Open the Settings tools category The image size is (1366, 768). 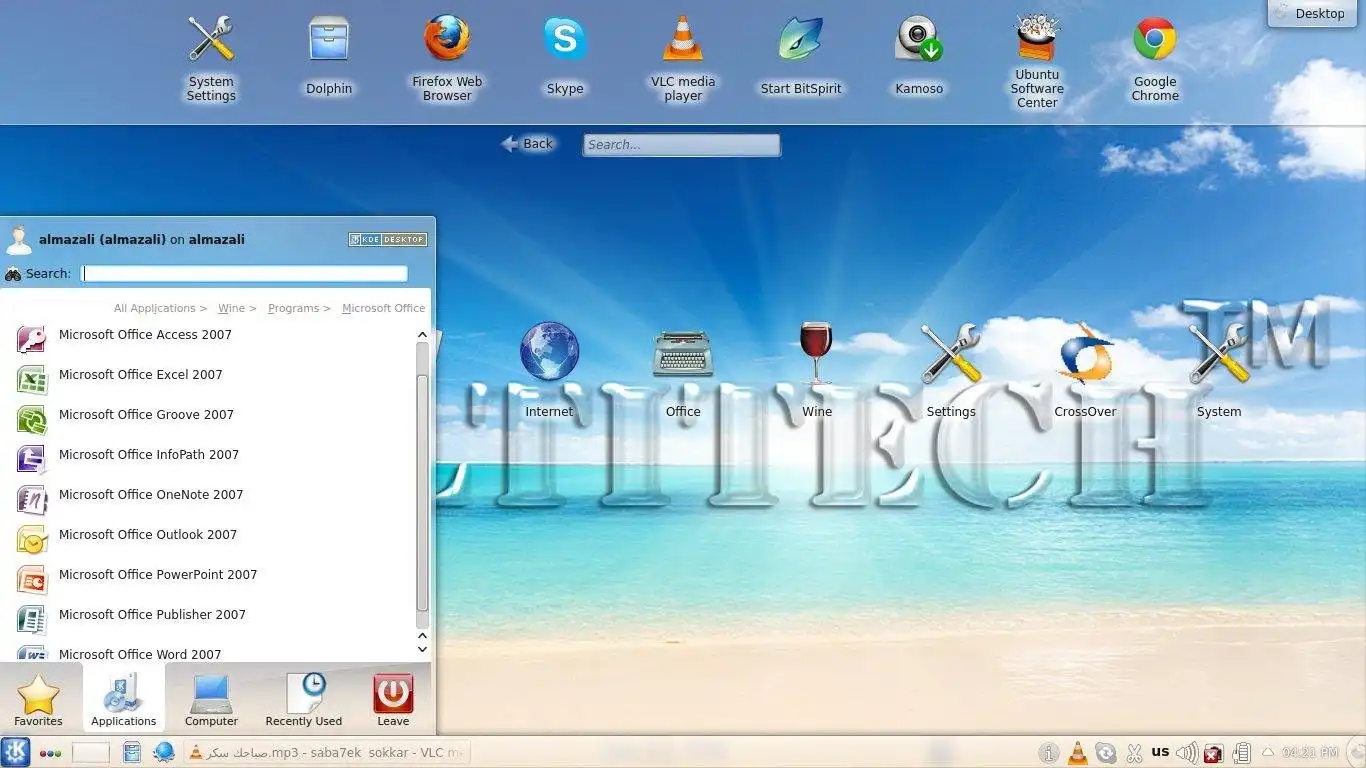(x=950, y=369)
